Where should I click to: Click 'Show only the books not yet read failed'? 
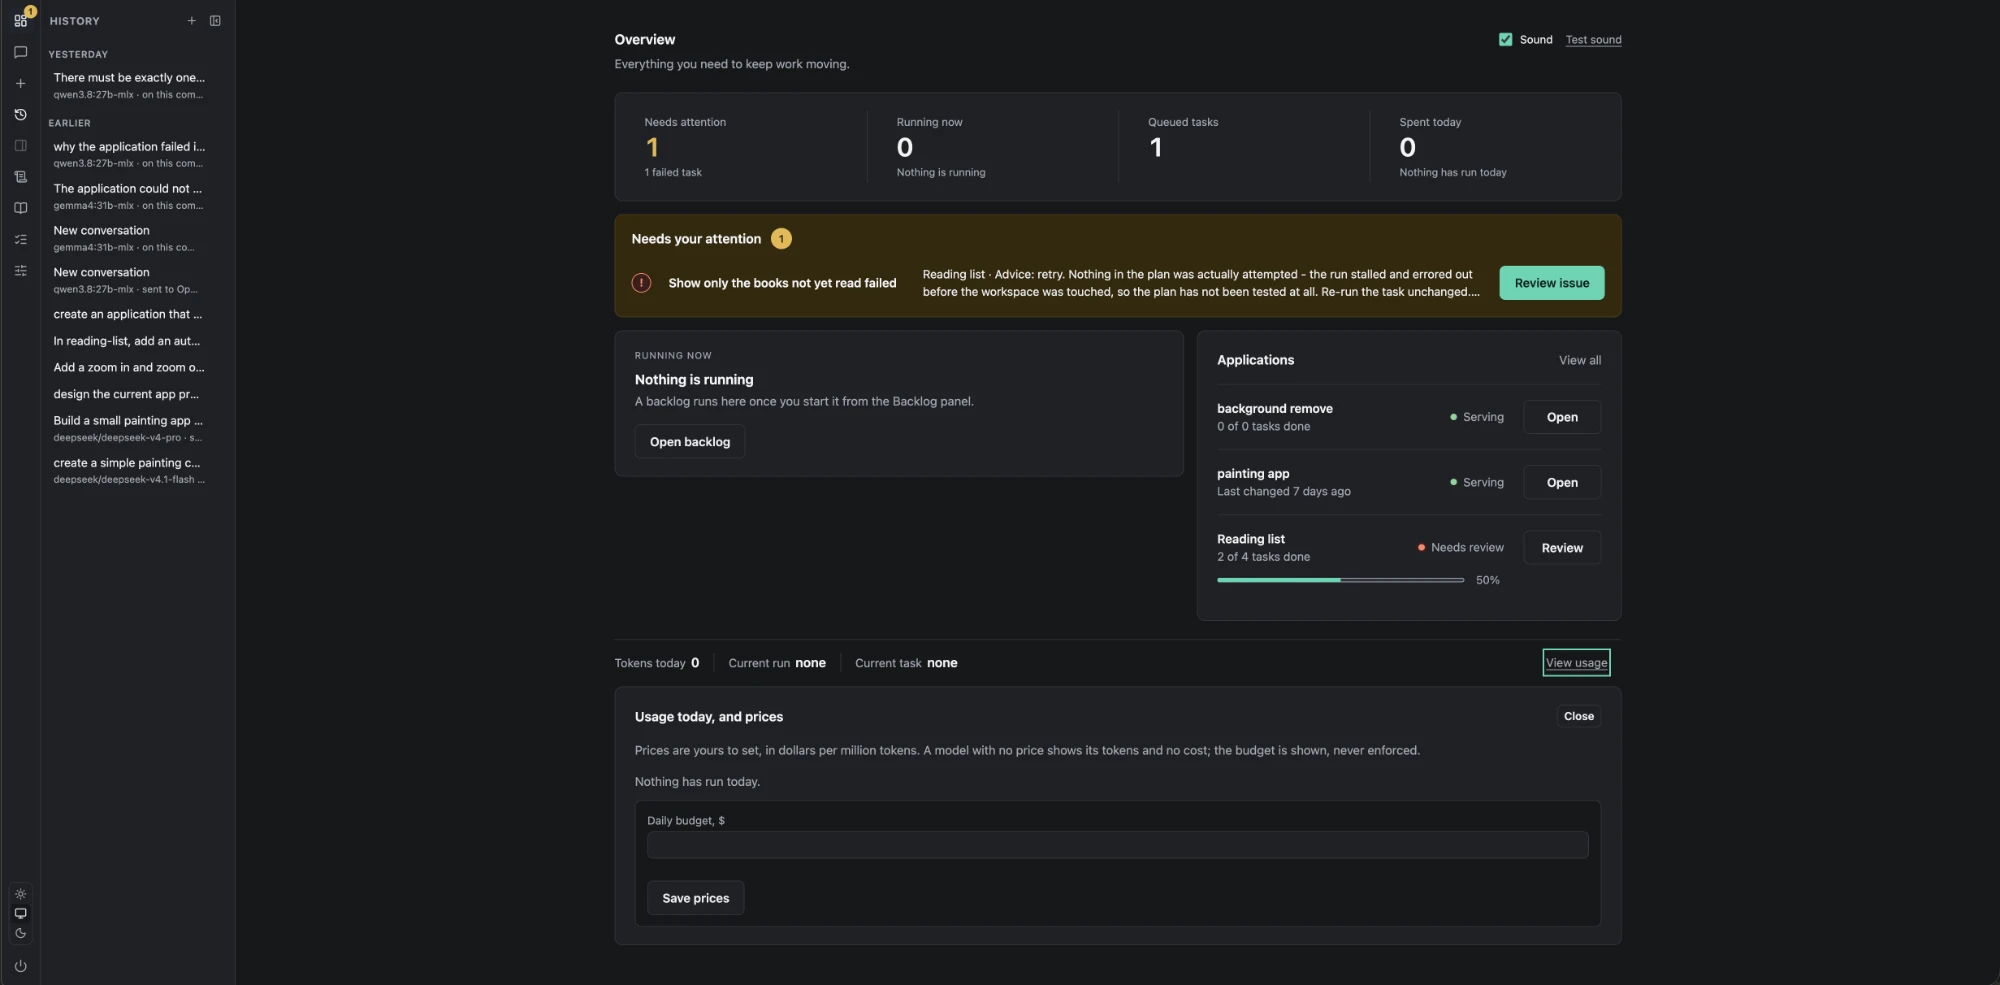click(x=782, y=283)
